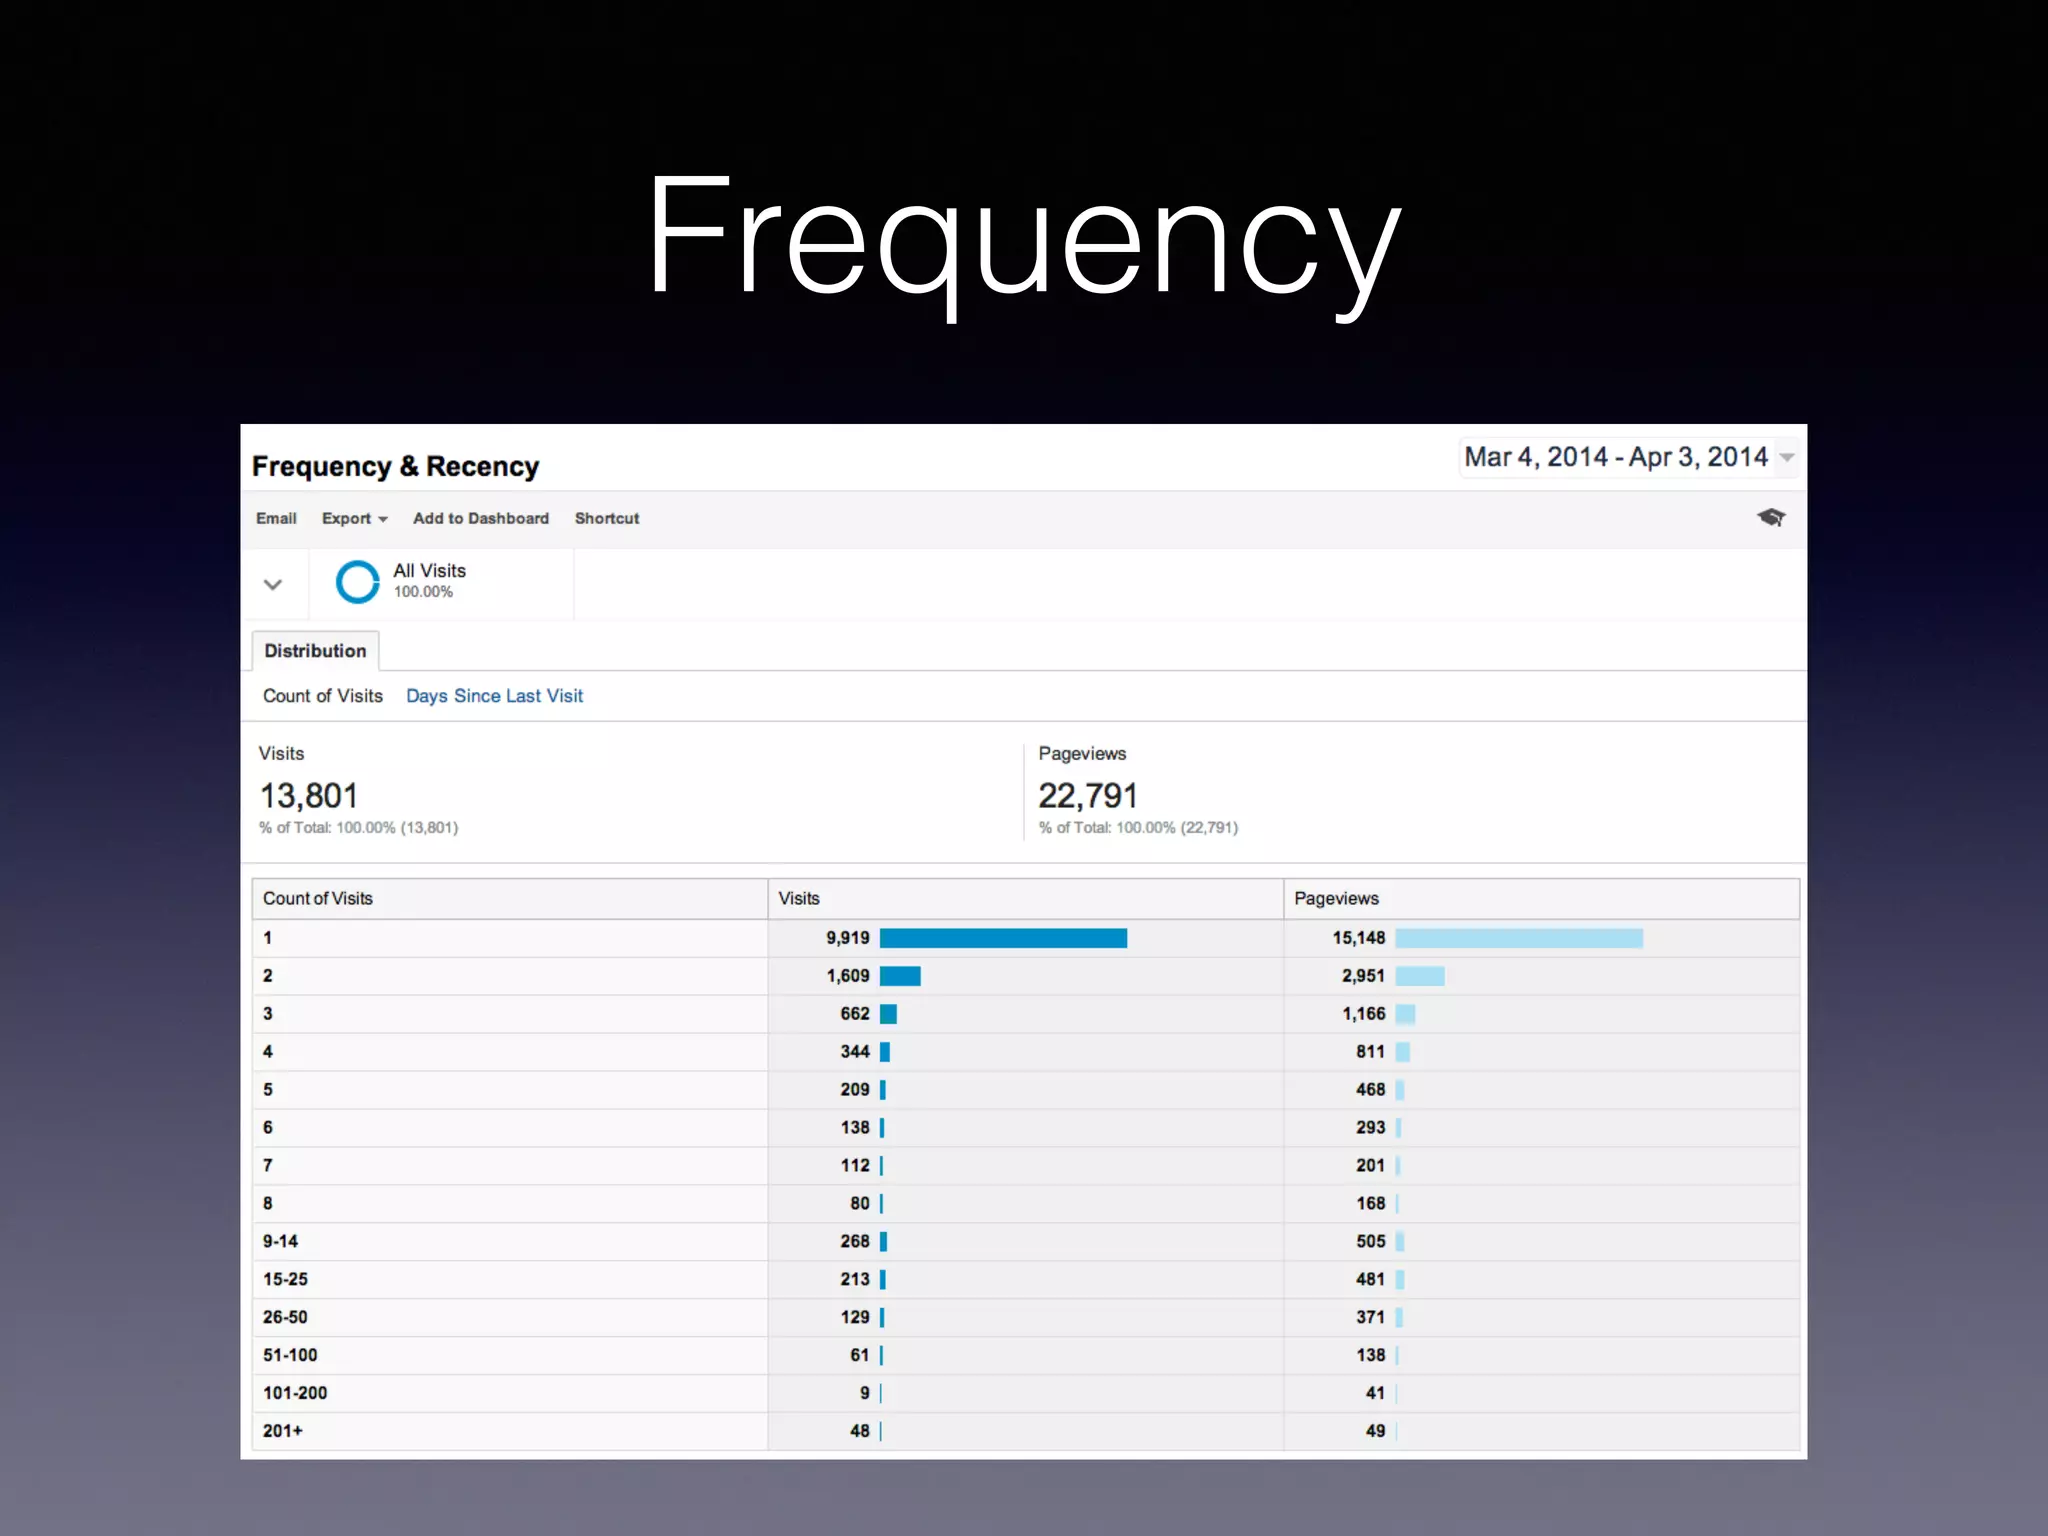Click the light blue bar for 15,148 pageviews
2048x1536 pixels.
(x=1518, y=938)
